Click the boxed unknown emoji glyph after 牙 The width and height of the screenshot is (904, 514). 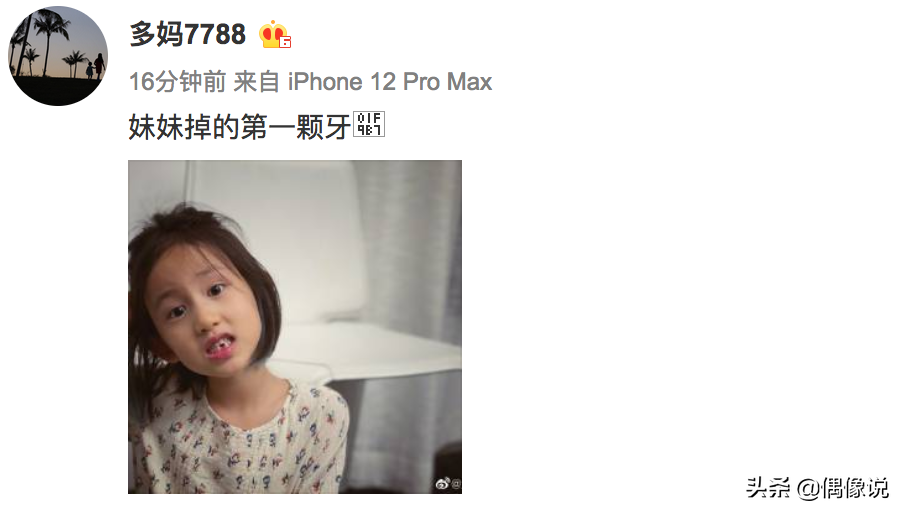click(x=369, y=124)
